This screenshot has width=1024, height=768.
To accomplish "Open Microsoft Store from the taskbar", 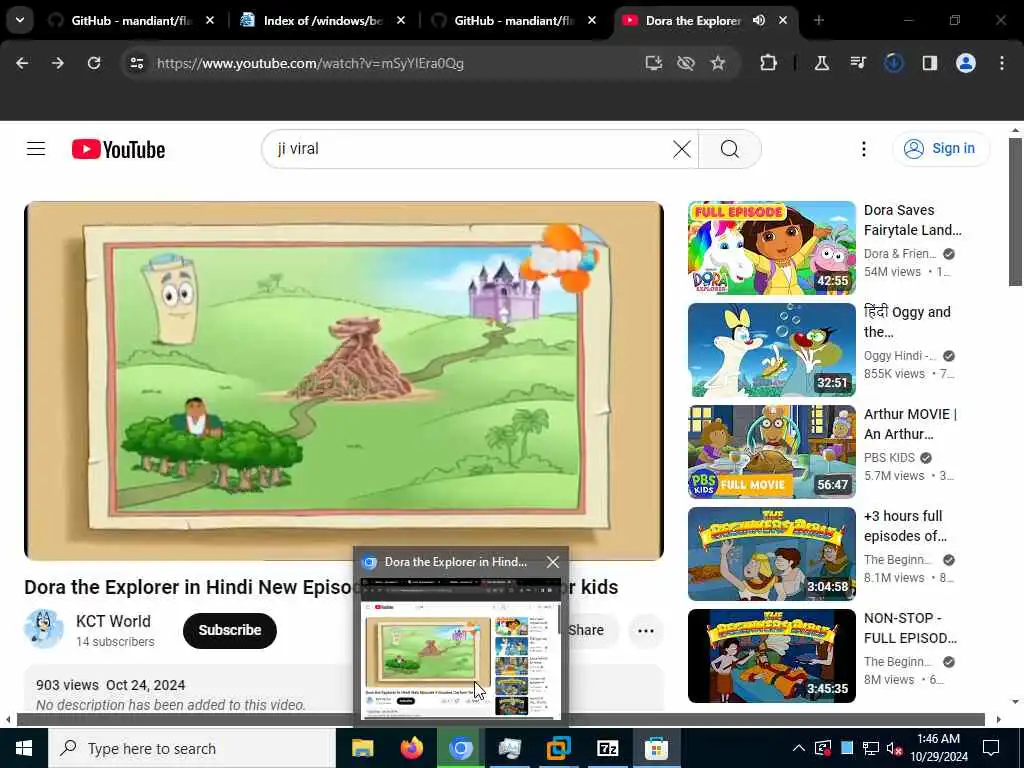I will click(656, 748).
